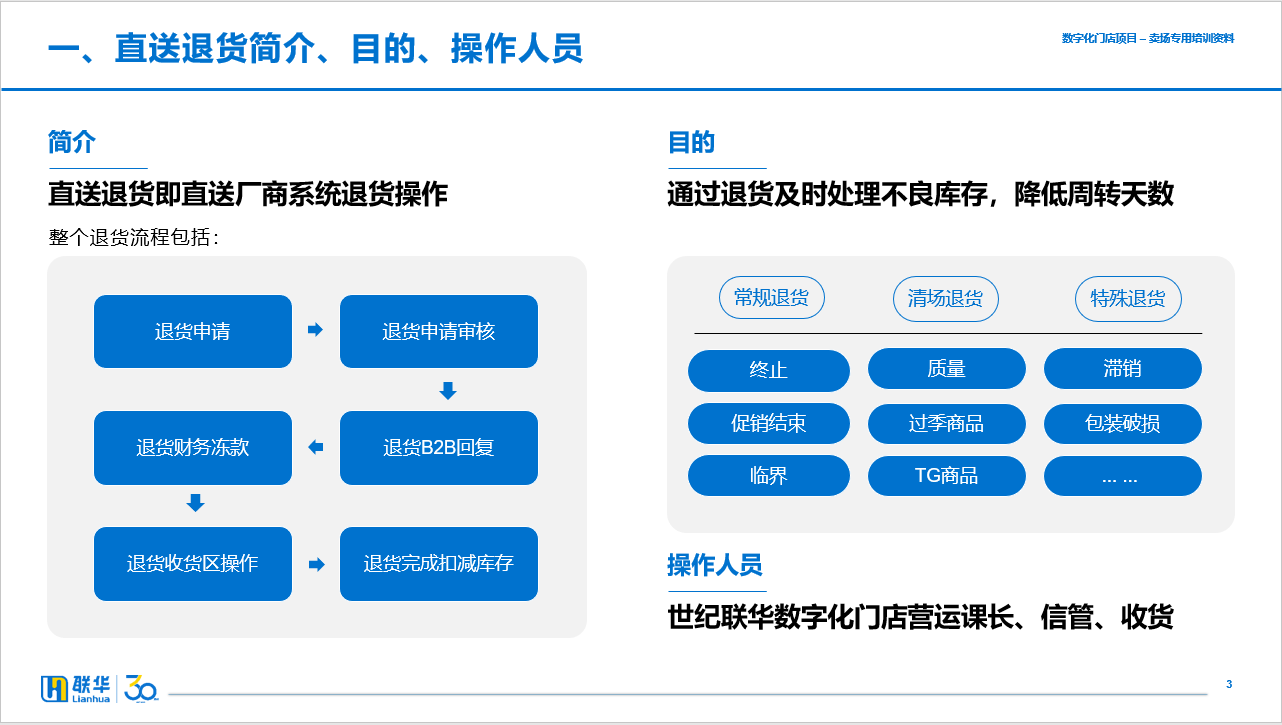This screenshot has height=725, width=1282.
Task: Click down arrow below 退货财务冻款
Action: coord(196,503)
